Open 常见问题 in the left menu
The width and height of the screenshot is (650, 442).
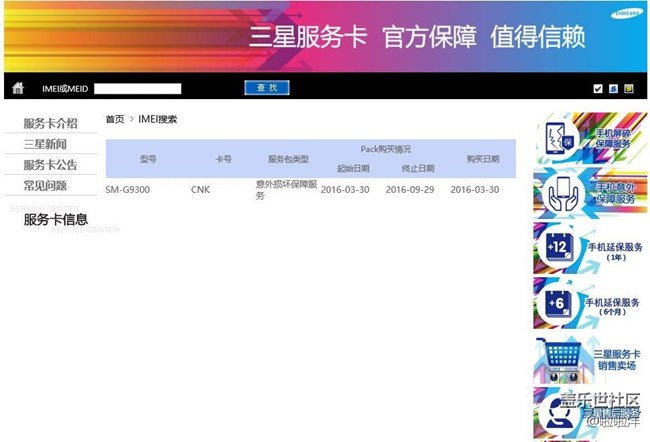(45, 185)
